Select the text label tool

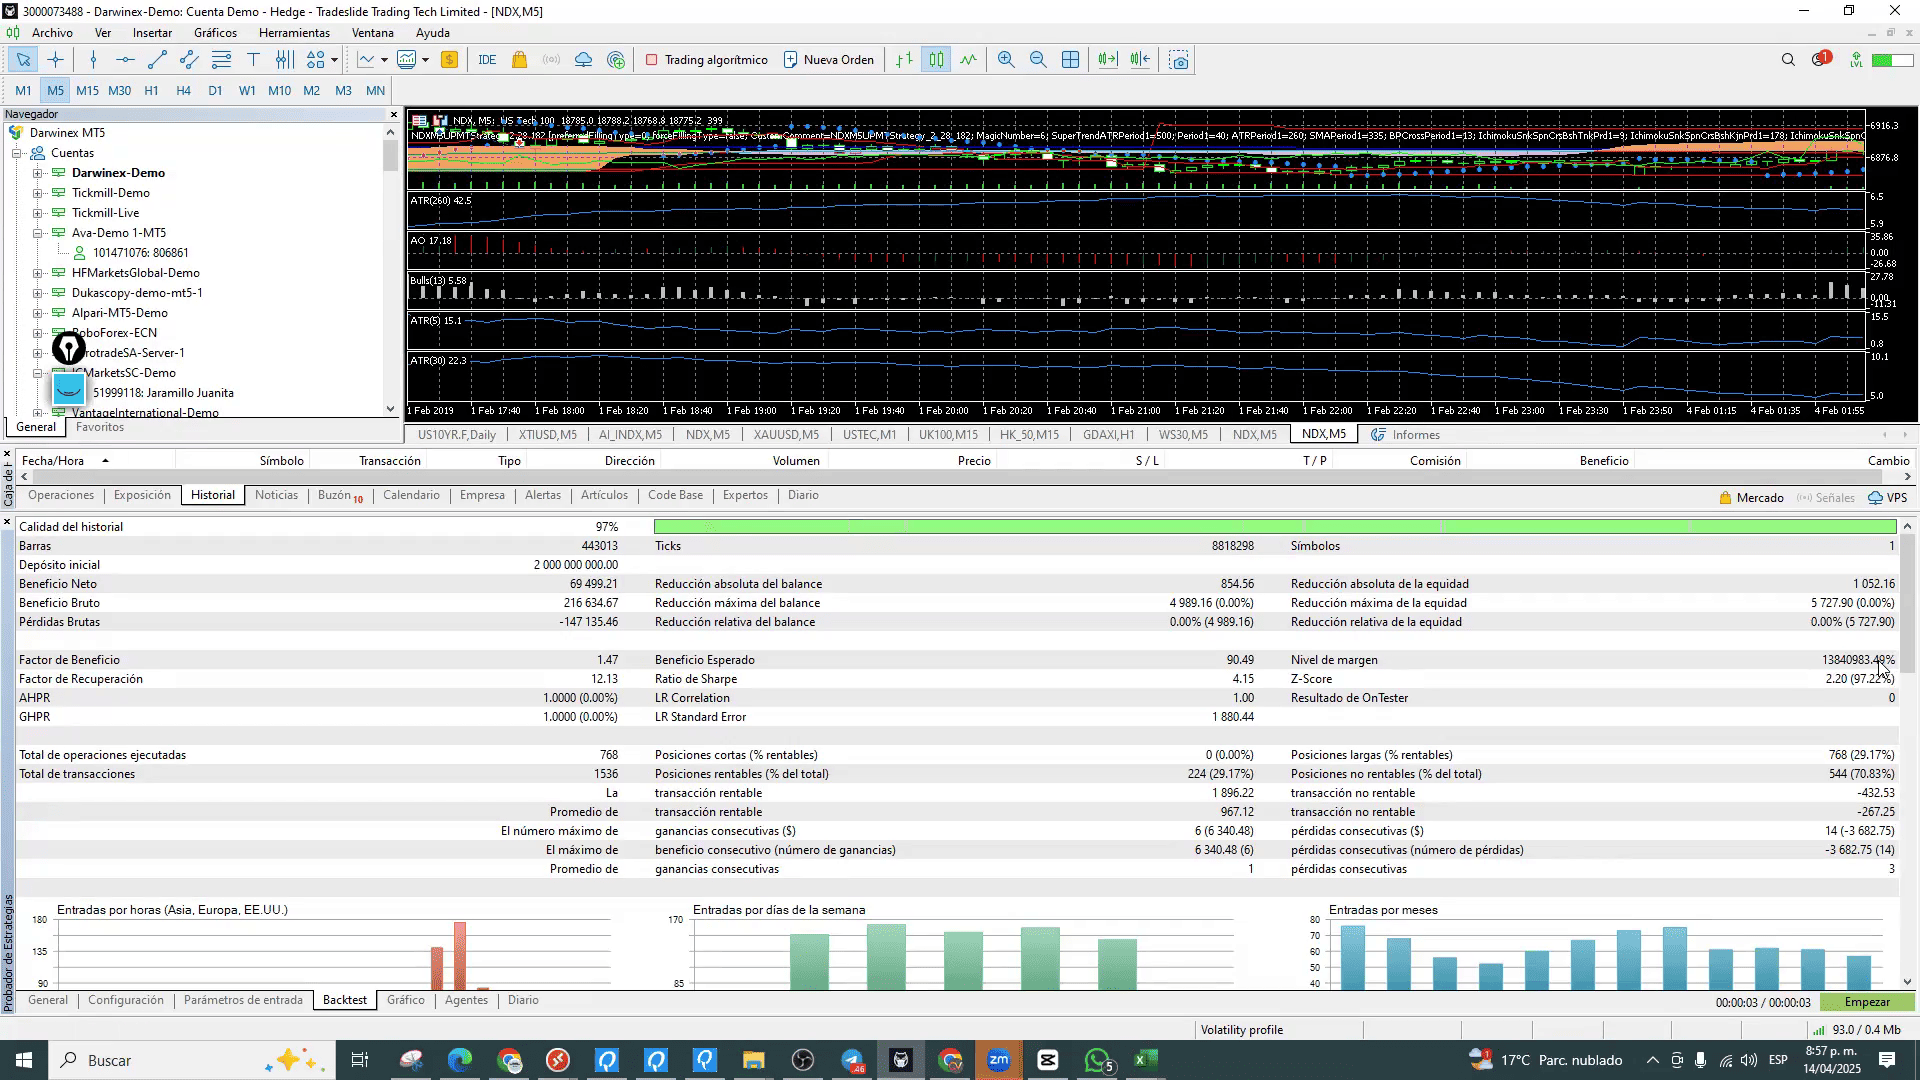coord(253,60)
